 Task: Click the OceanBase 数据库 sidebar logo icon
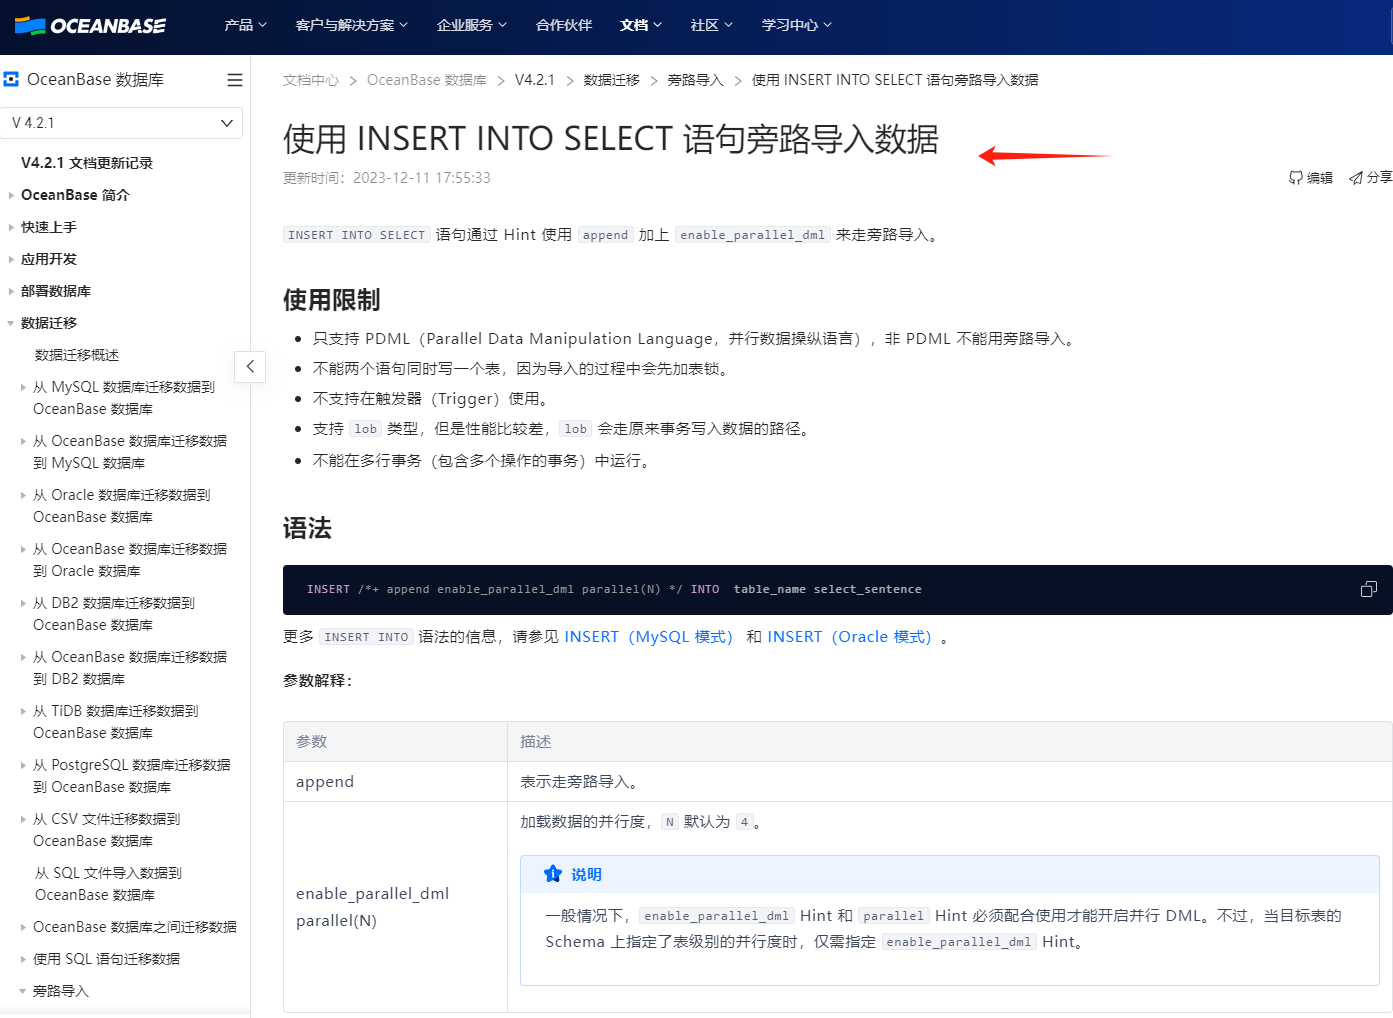click(x=11, y=79)
